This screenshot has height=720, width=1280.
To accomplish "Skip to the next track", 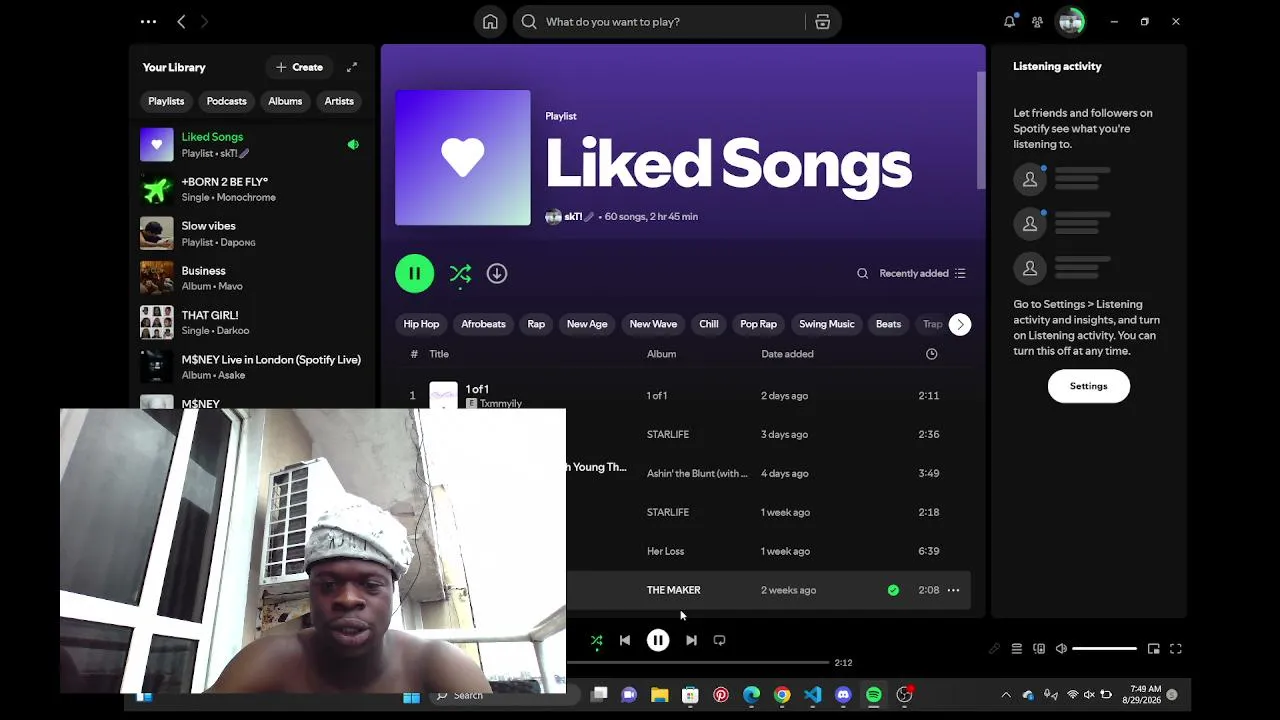I will (x=691, y=640).
